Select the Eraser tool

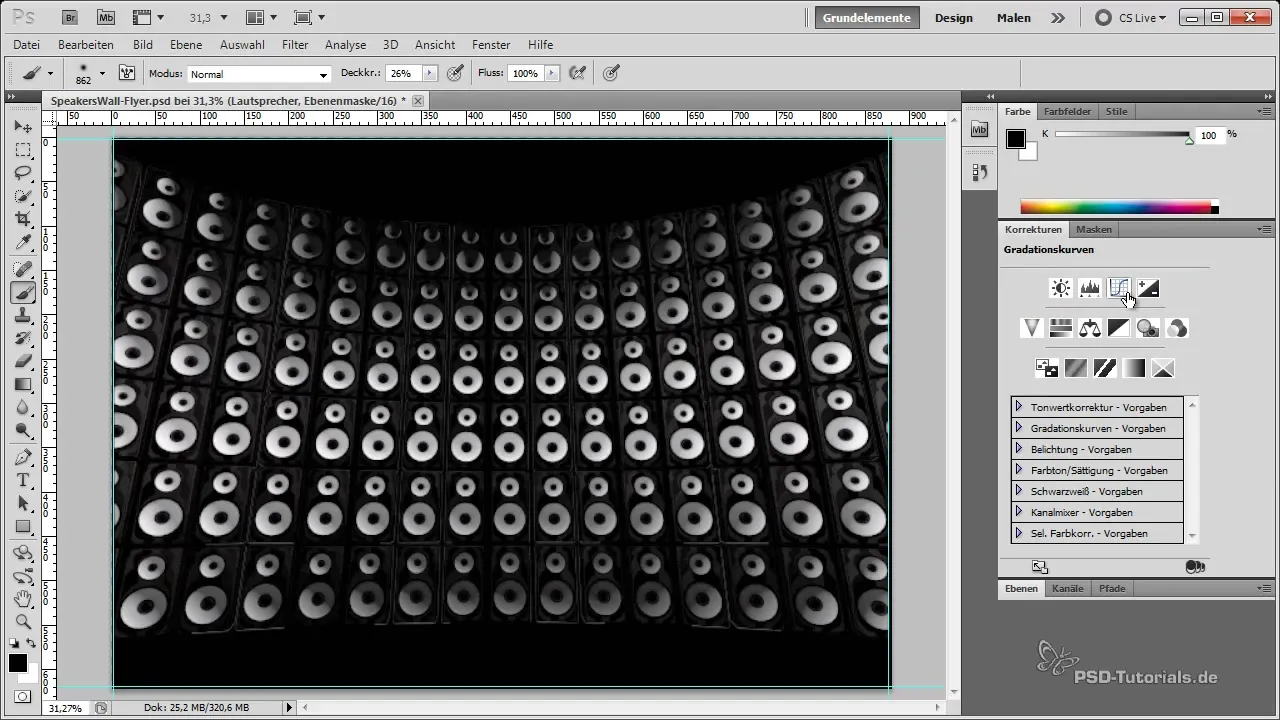pos(23,361)
